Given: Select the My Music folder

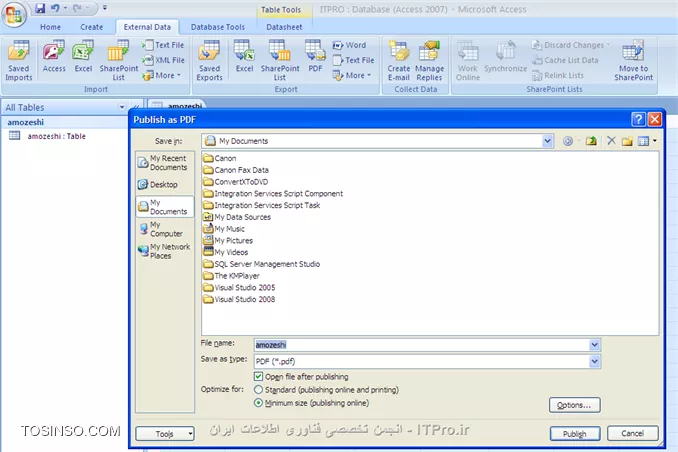Looking at the screenshot, I should click(x=224, y=229).
